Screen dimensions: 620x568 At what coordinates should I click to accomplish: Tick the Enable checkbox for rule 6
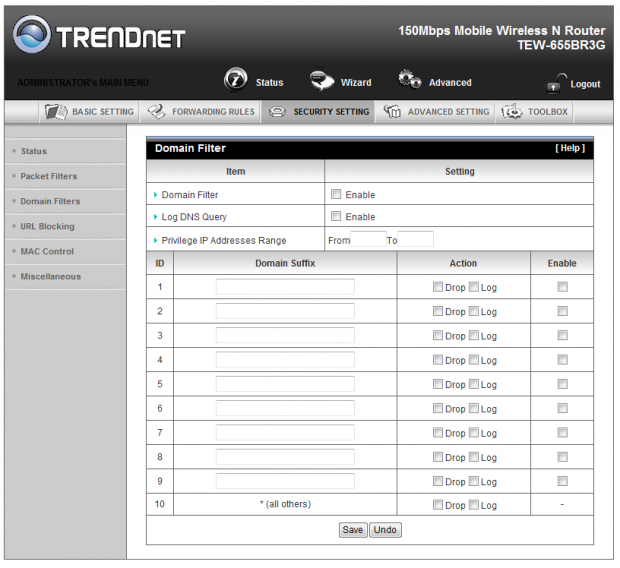(x=562, y=408)
